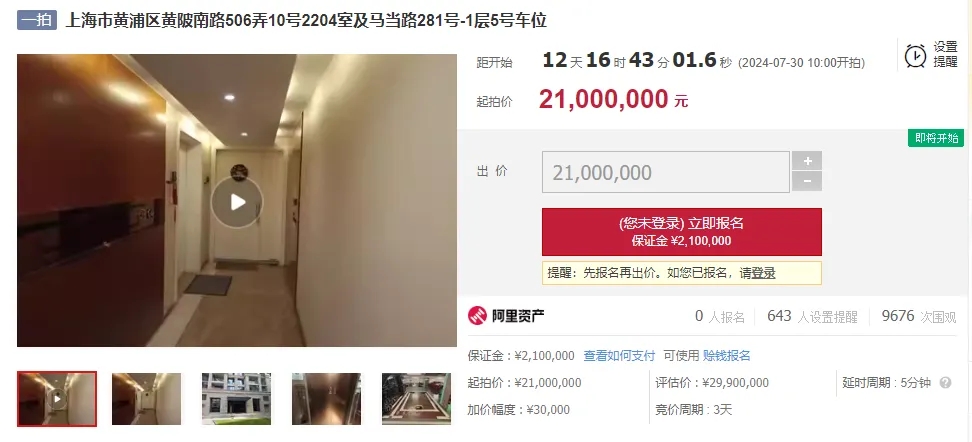Select the fourth elevator door thumbnail

click(326, 399)
